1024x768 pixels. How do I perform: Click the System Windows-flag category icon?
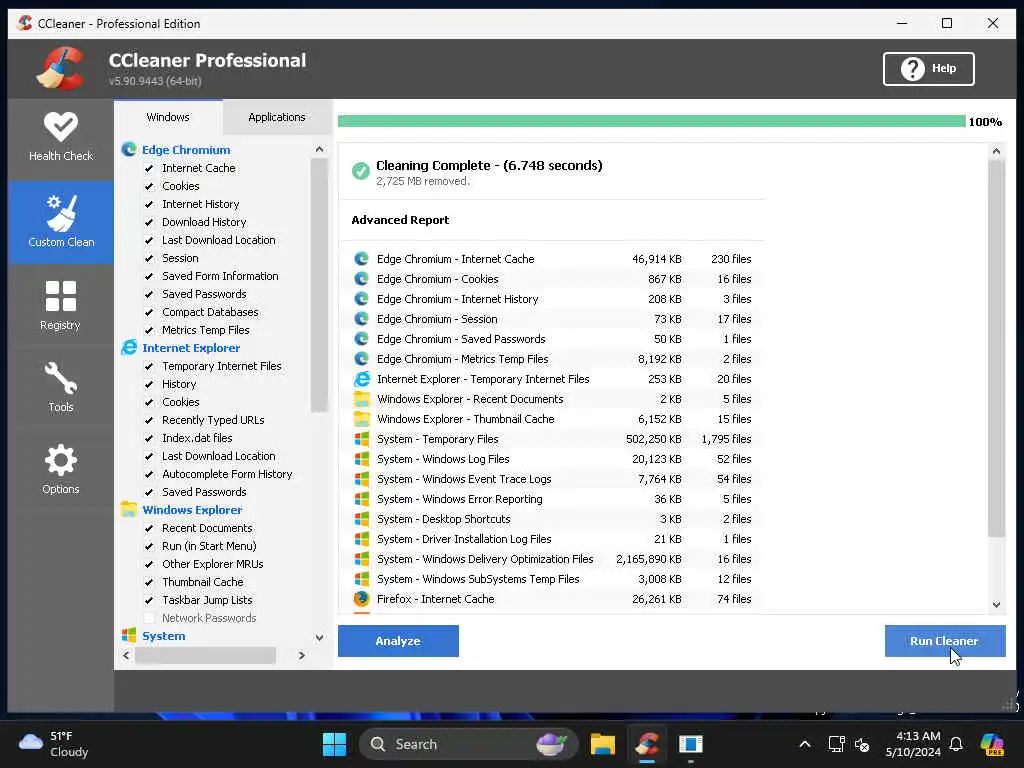(x=129, y=636)
